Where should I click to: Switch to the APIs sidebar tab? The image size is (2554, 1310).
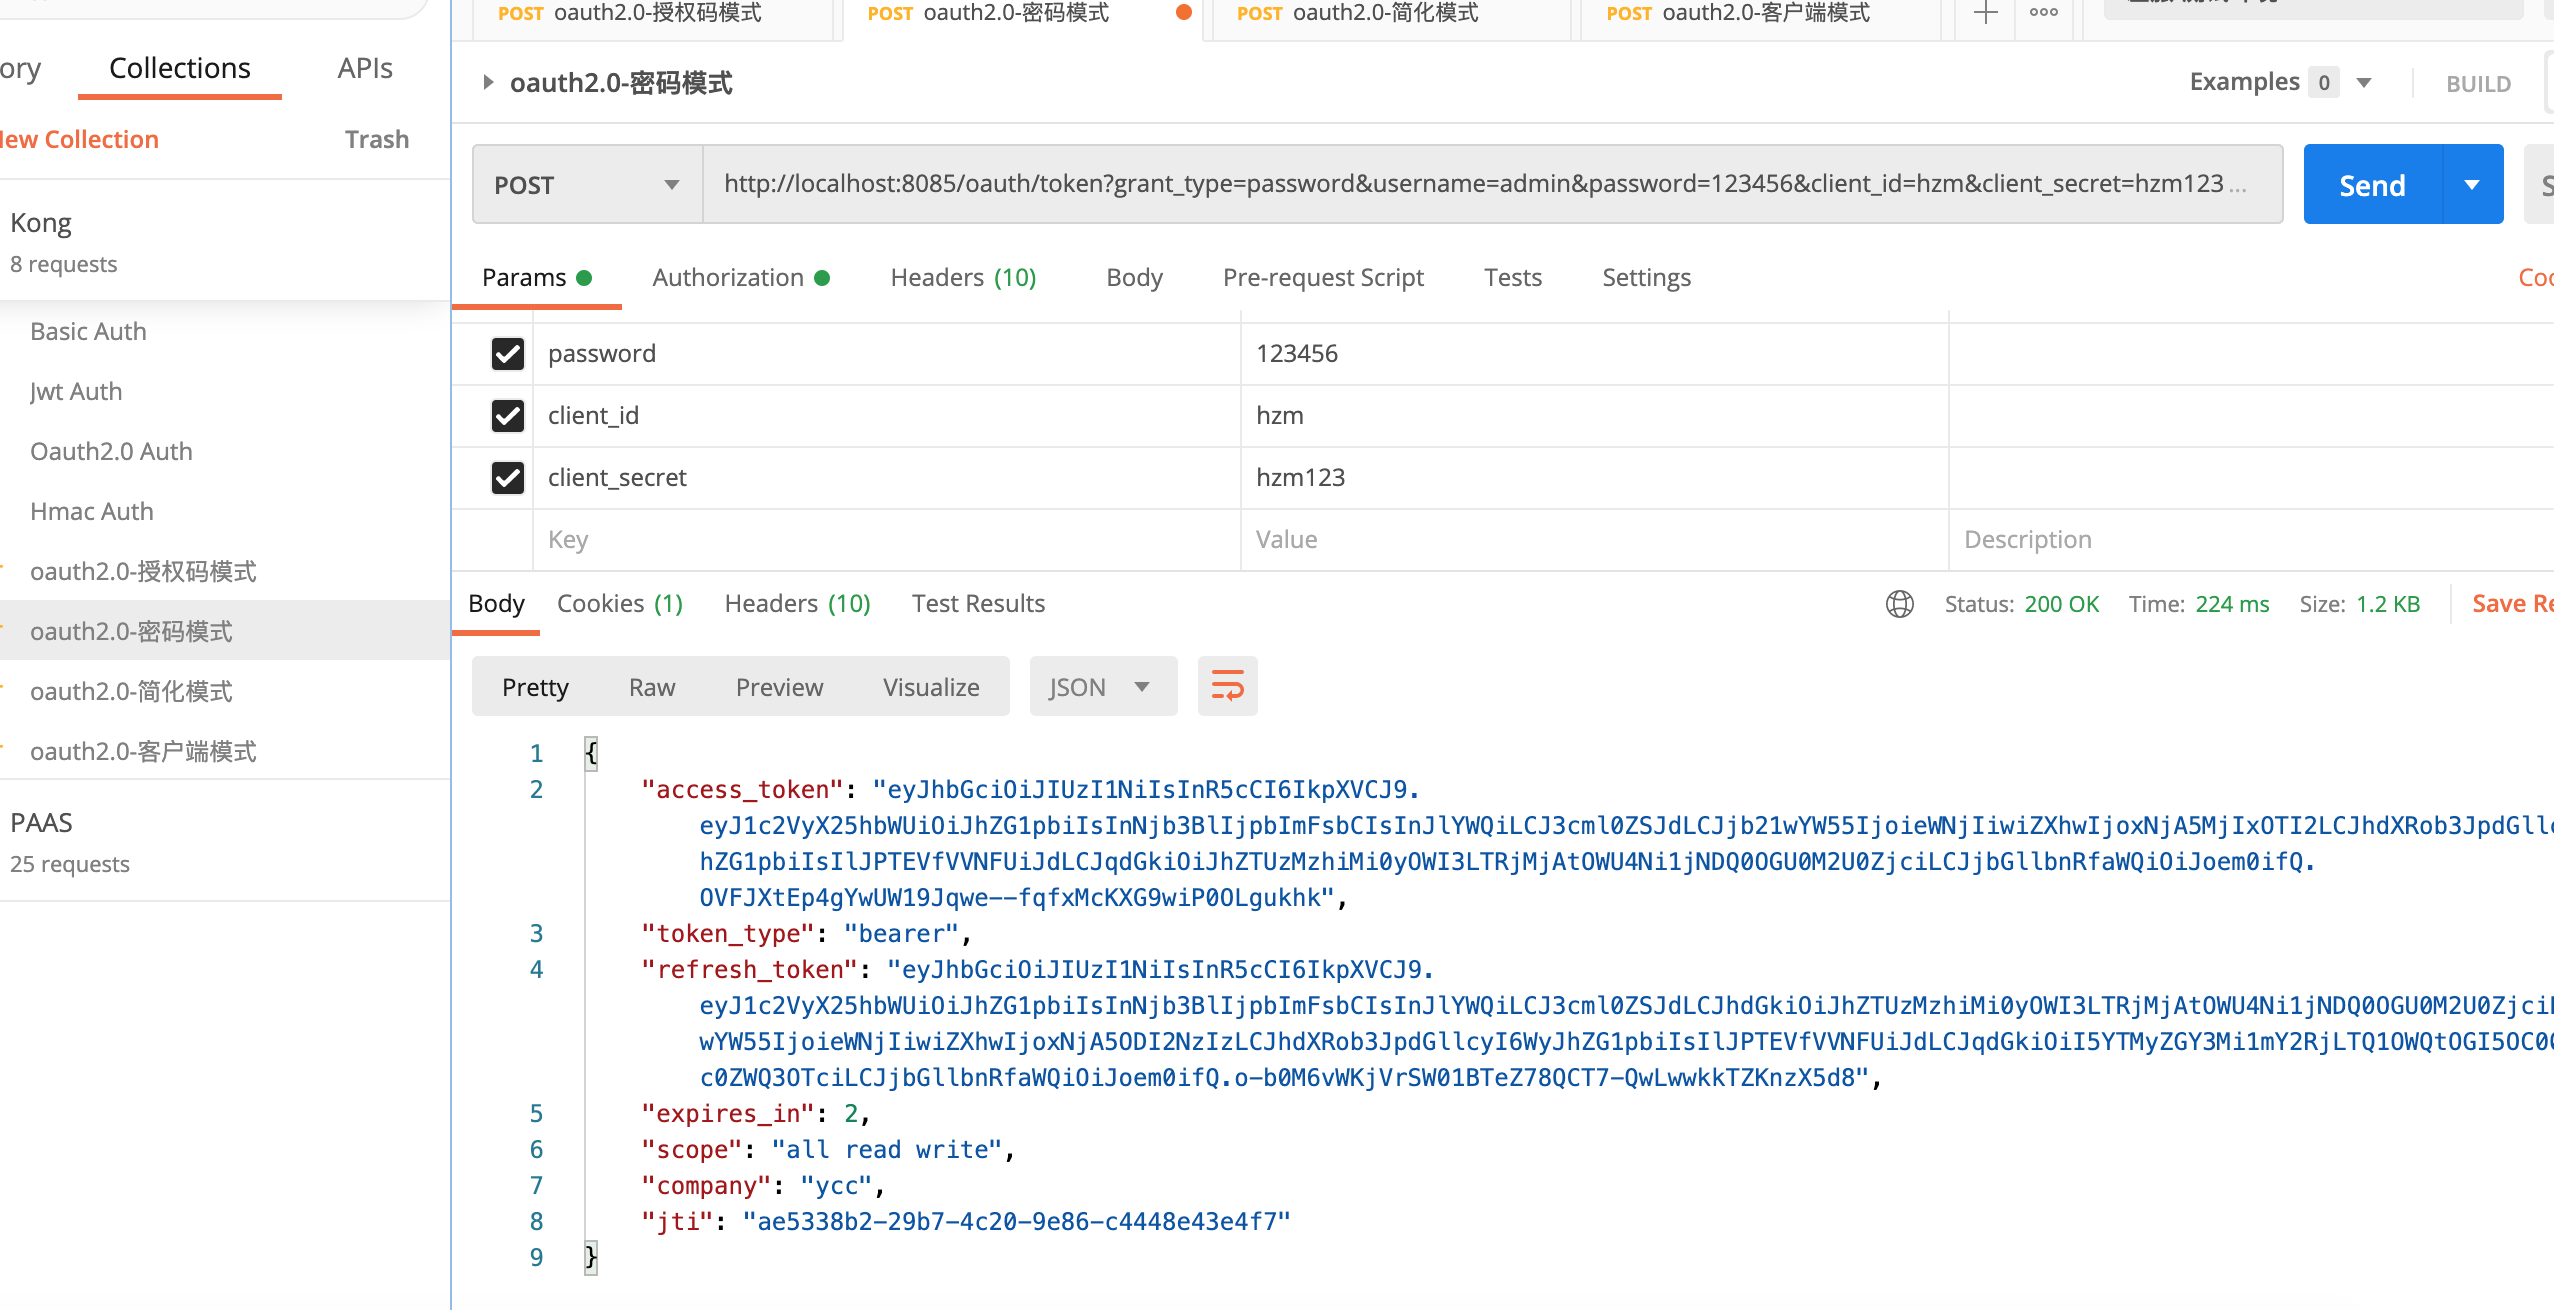[x=364, y=68]
